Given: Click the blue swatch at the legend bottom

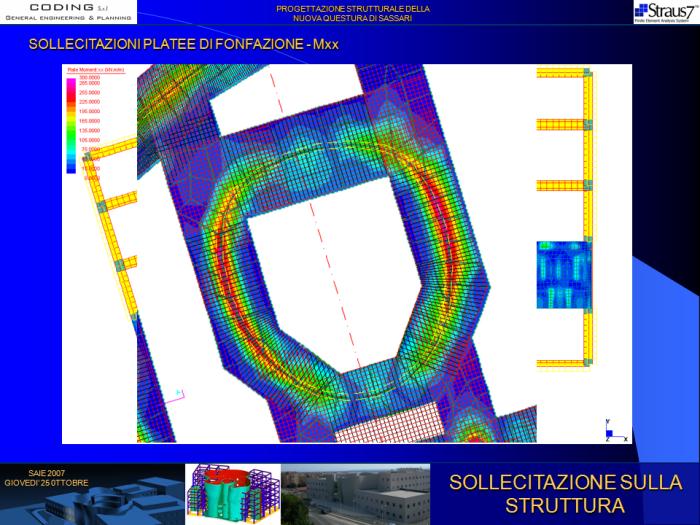Looking at the screenshot, I should (x=71, y=170).
